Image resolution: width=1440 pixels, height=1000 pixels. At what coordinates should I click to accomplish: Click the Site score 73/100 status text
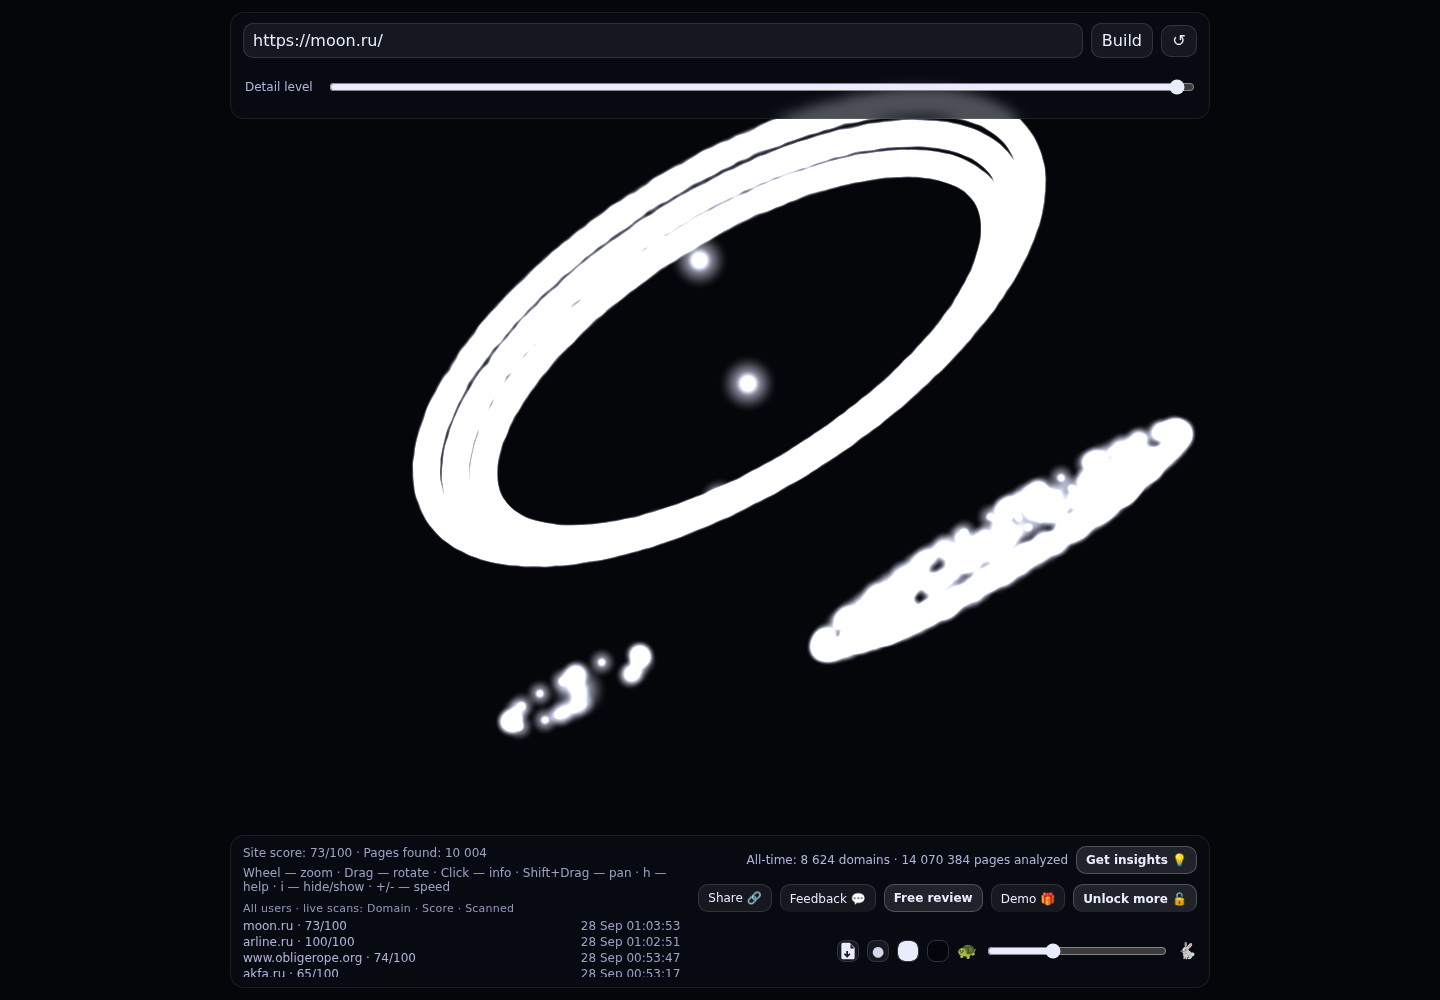point(298,853)
